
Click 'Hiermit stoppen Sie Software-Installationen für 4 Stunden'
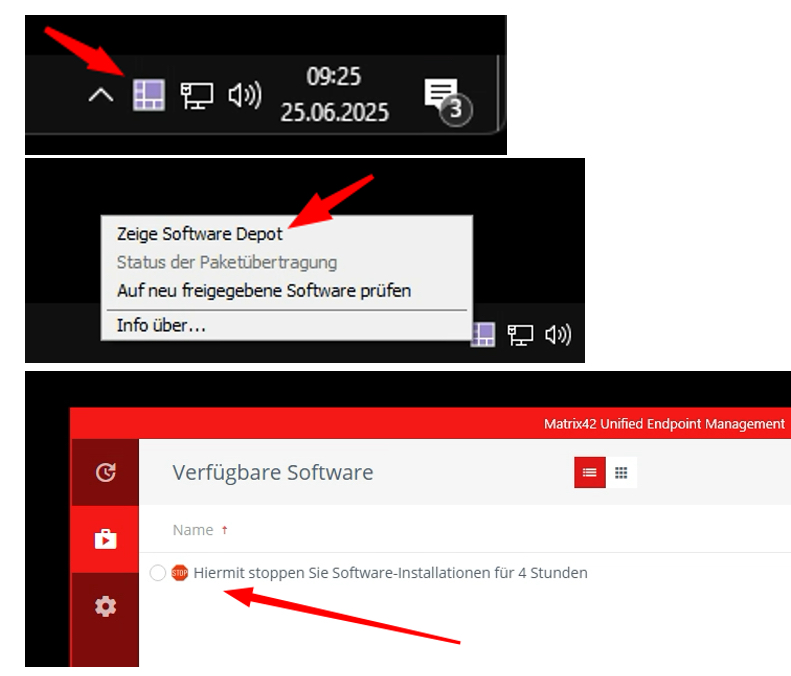390,573
